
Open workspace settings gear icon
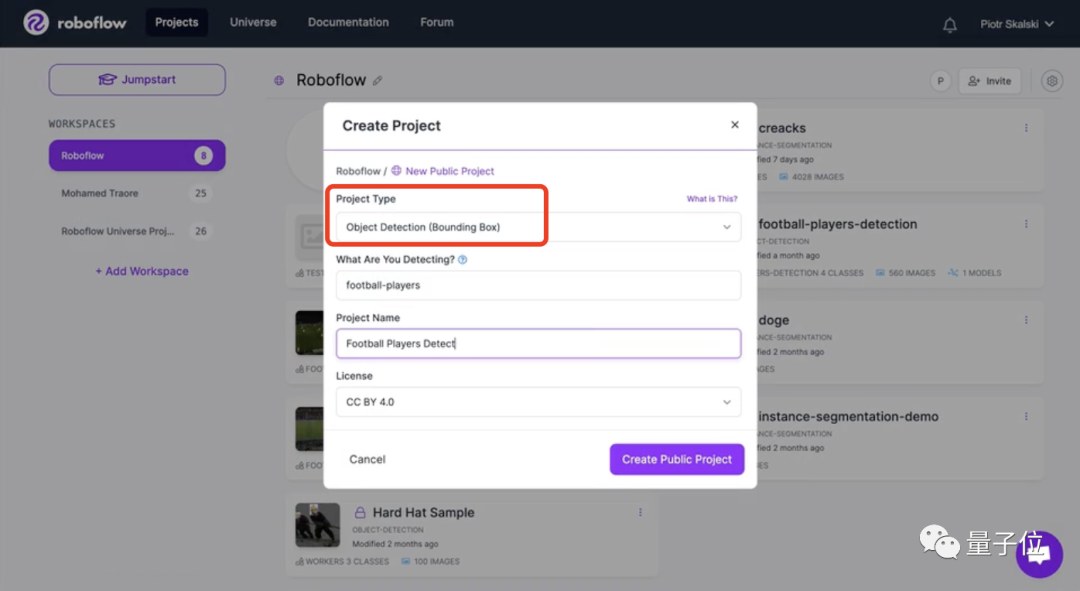(1052, 81)
